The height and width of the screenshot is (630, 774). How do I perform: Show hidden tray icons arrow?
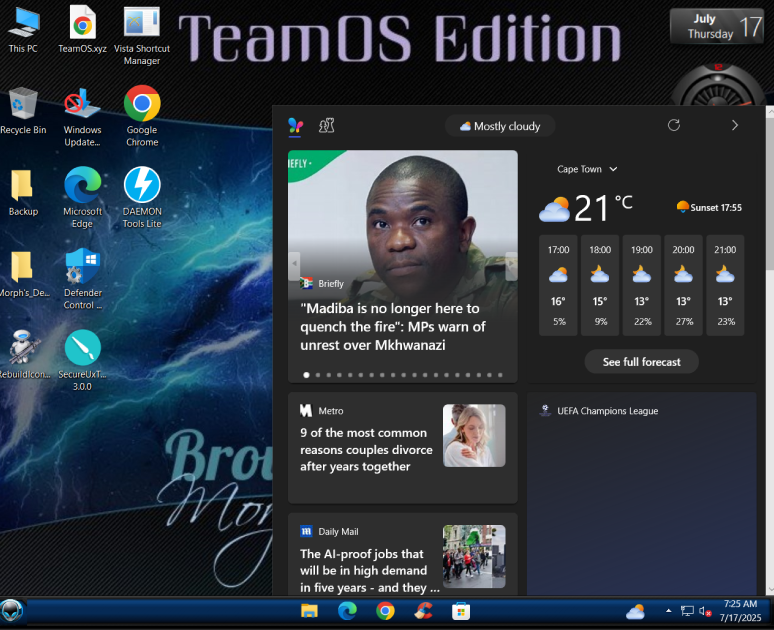(668, 611)
